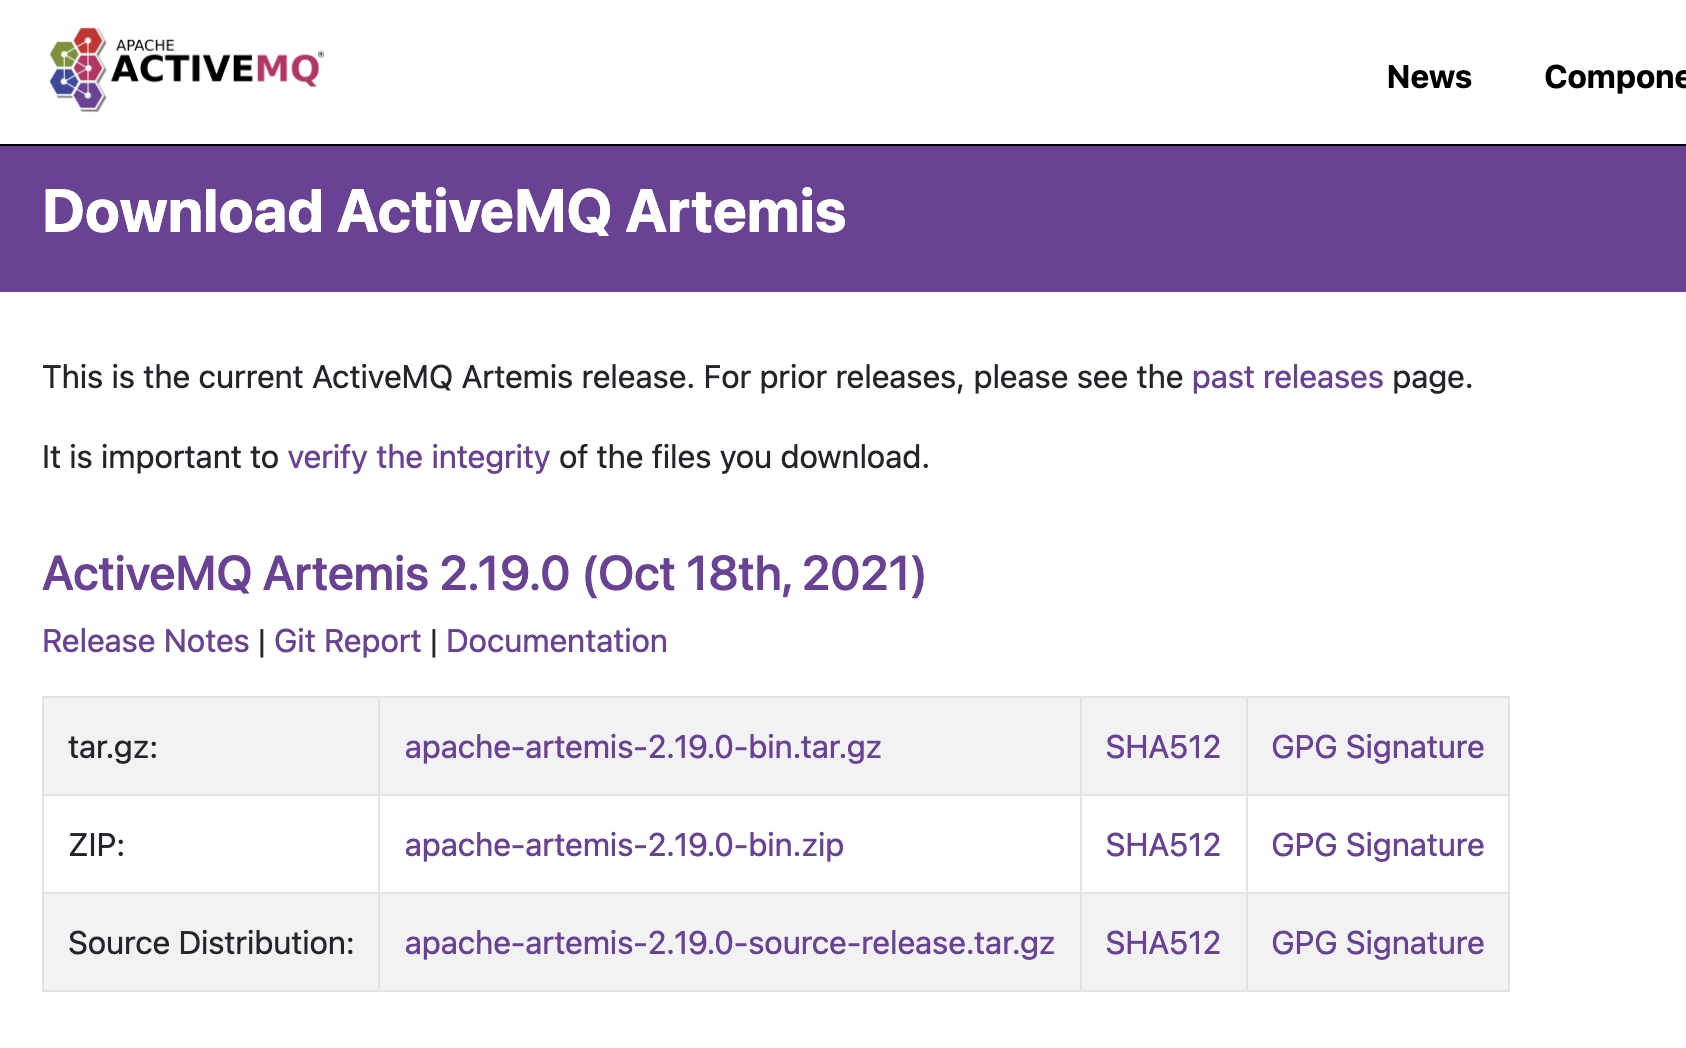Click the Apache ActiveMQ logo
The image size is (1686, 1048).
click(186, 69)
